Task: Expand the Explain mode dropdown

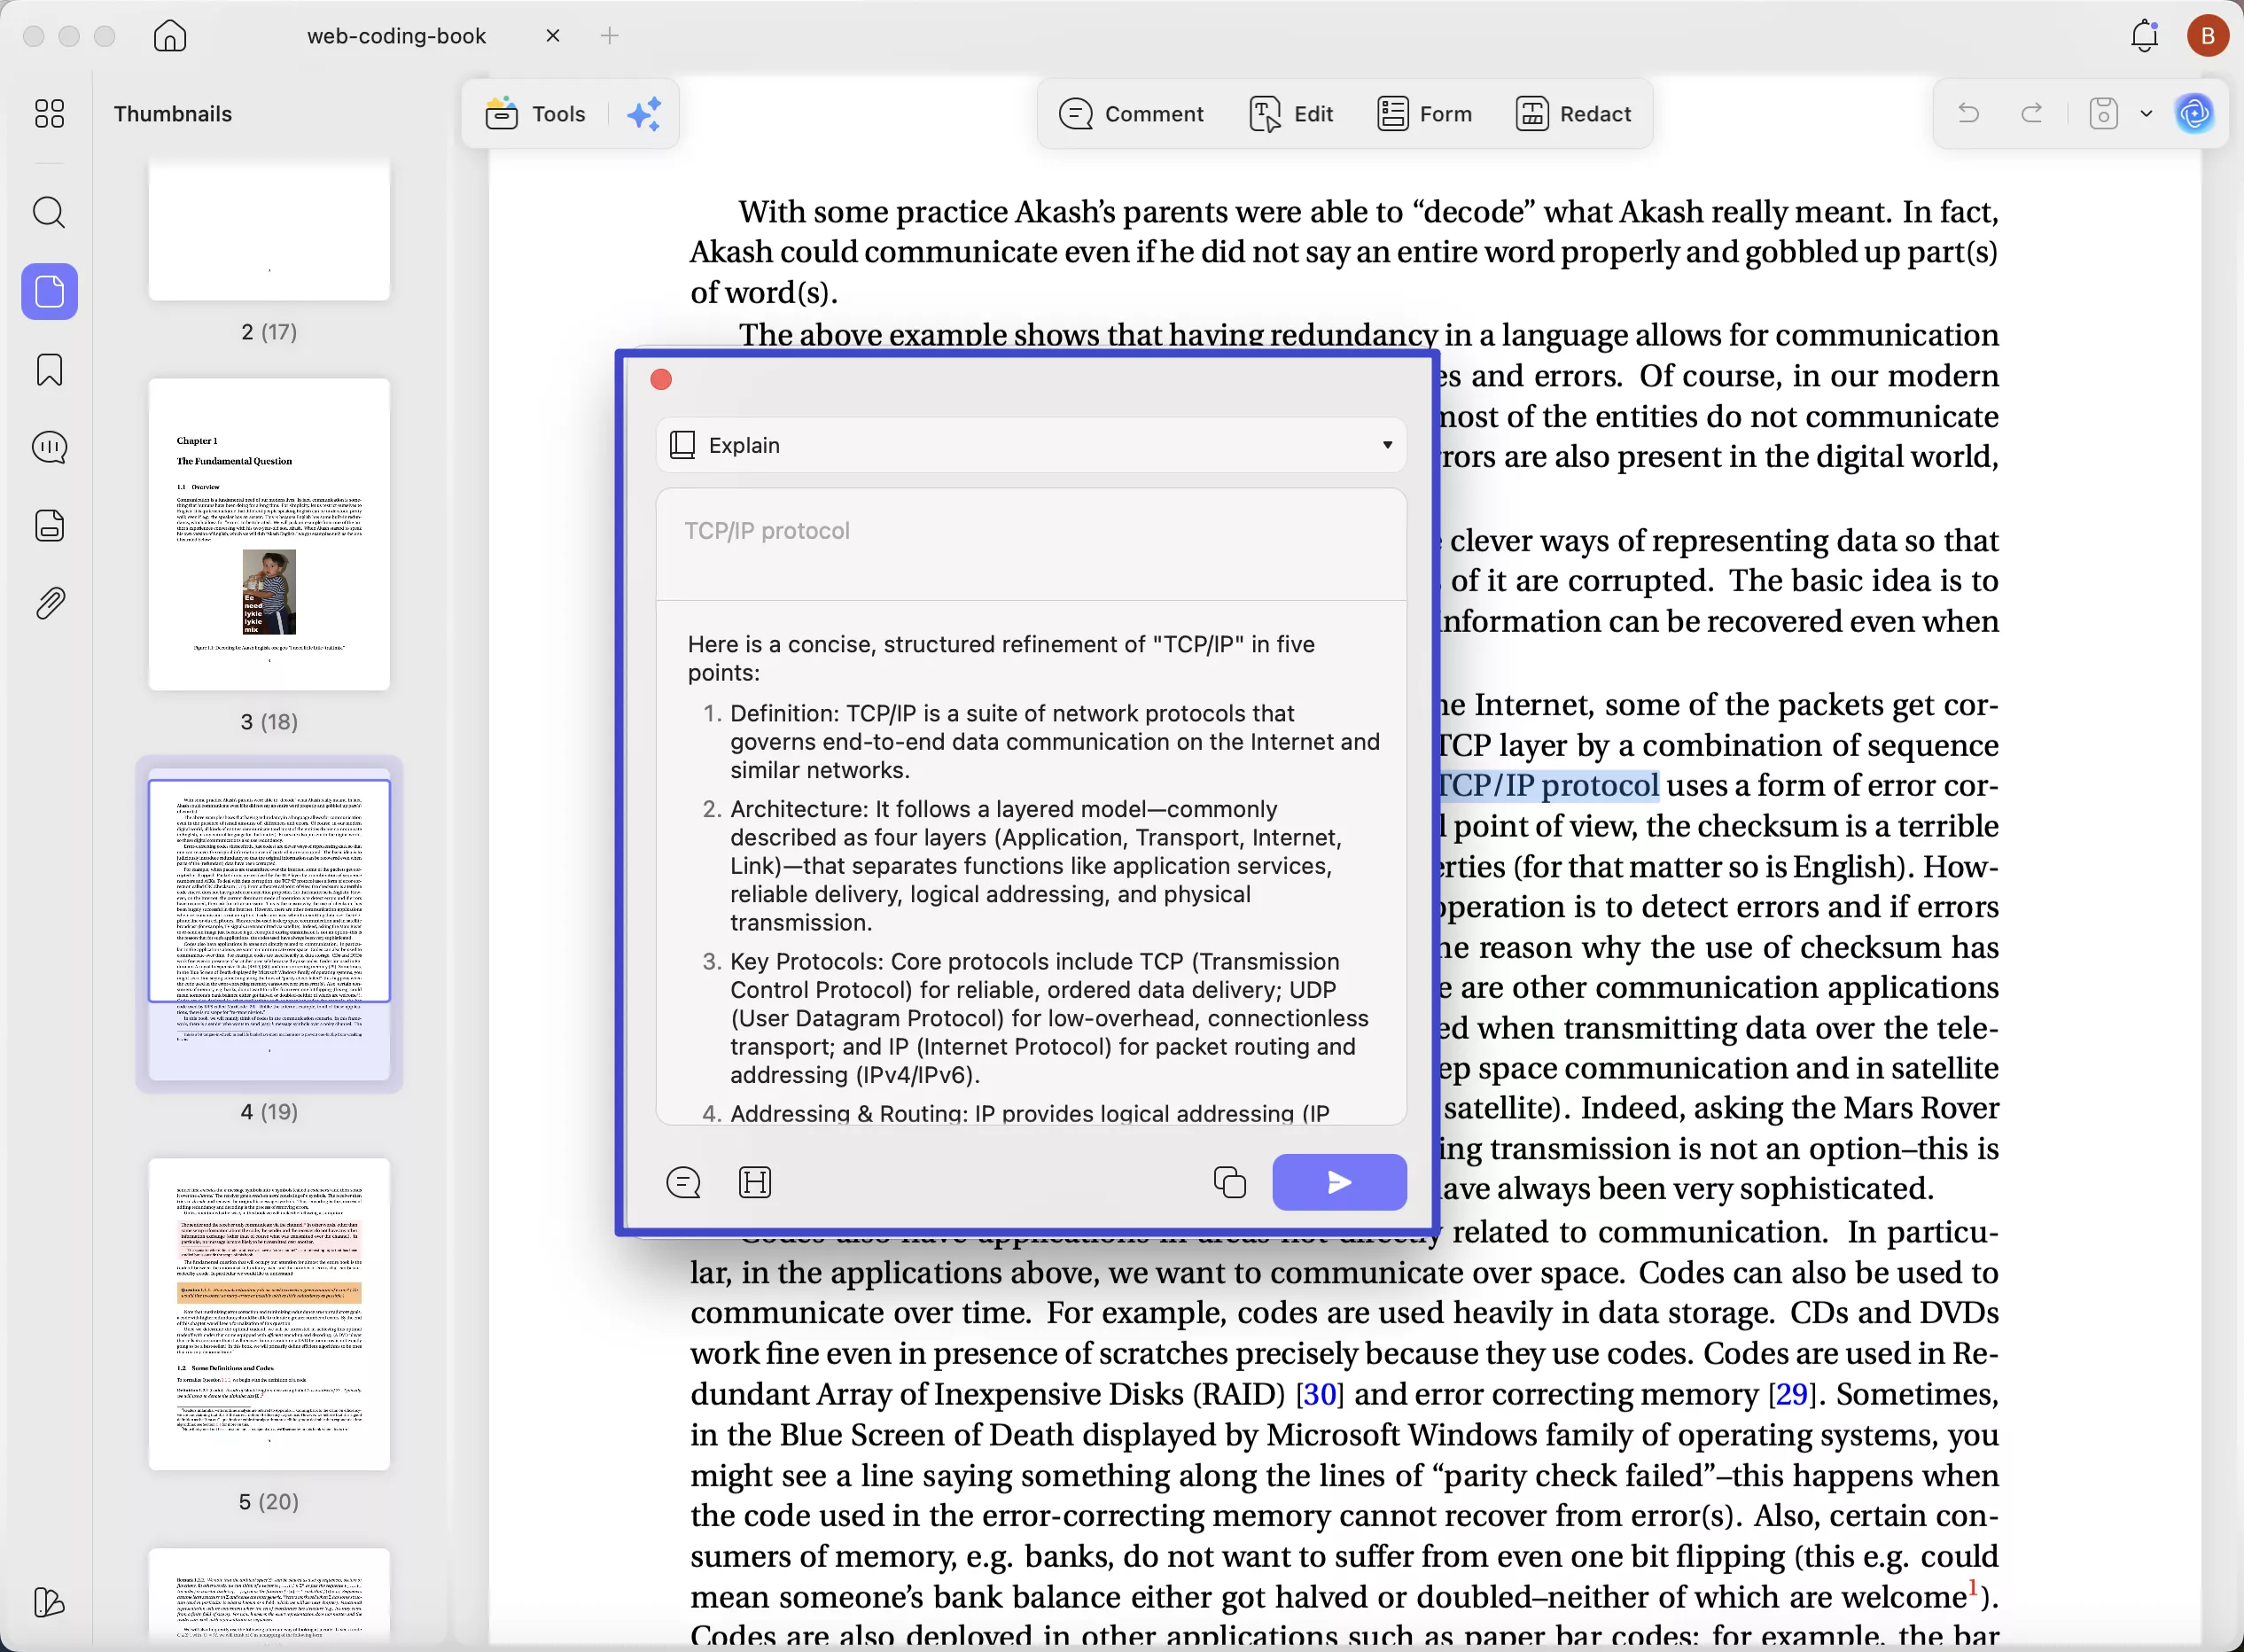Action: coord(1387,445)
